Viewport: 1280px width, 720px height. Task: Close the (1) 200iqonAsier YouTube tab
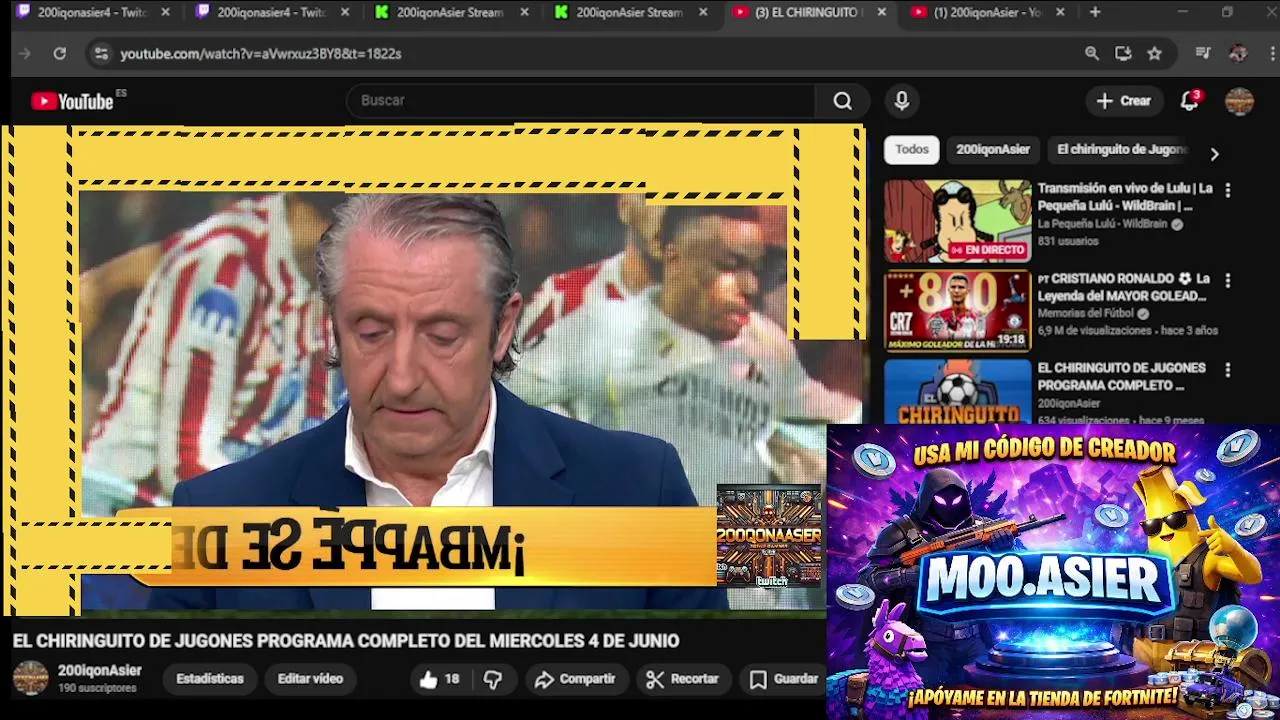(x=1060, y=12)
